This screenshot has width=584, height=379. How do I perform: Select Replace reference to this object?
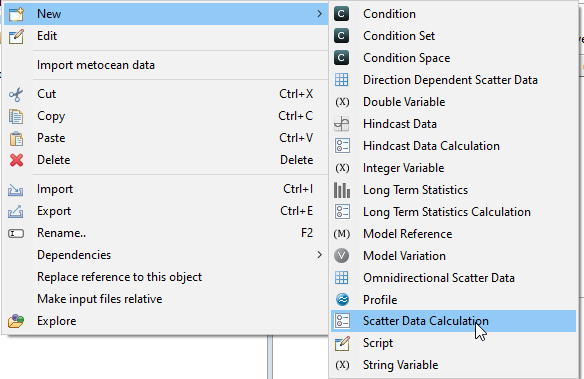(119, 277)
